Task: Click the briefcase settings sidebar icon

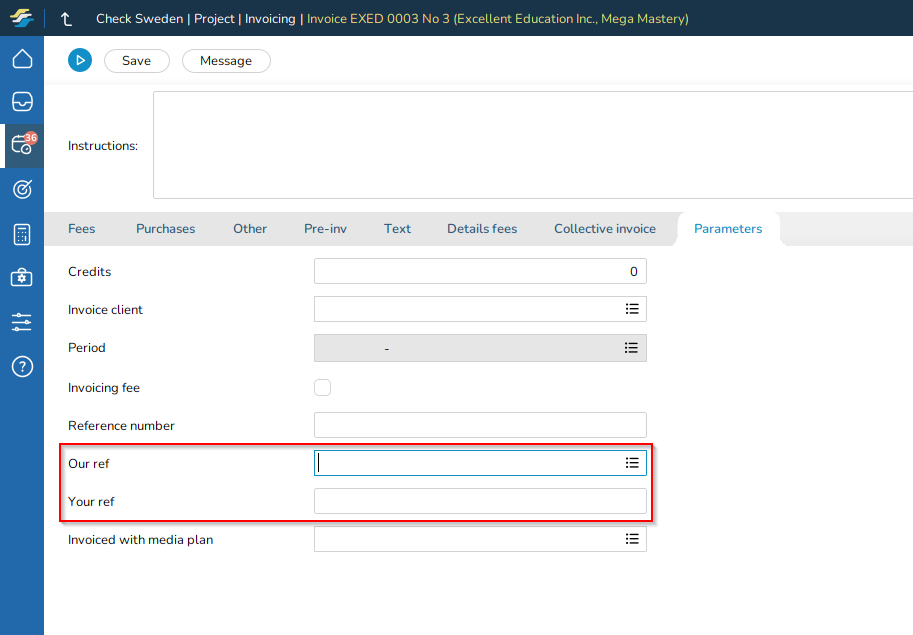Action: 22,278
